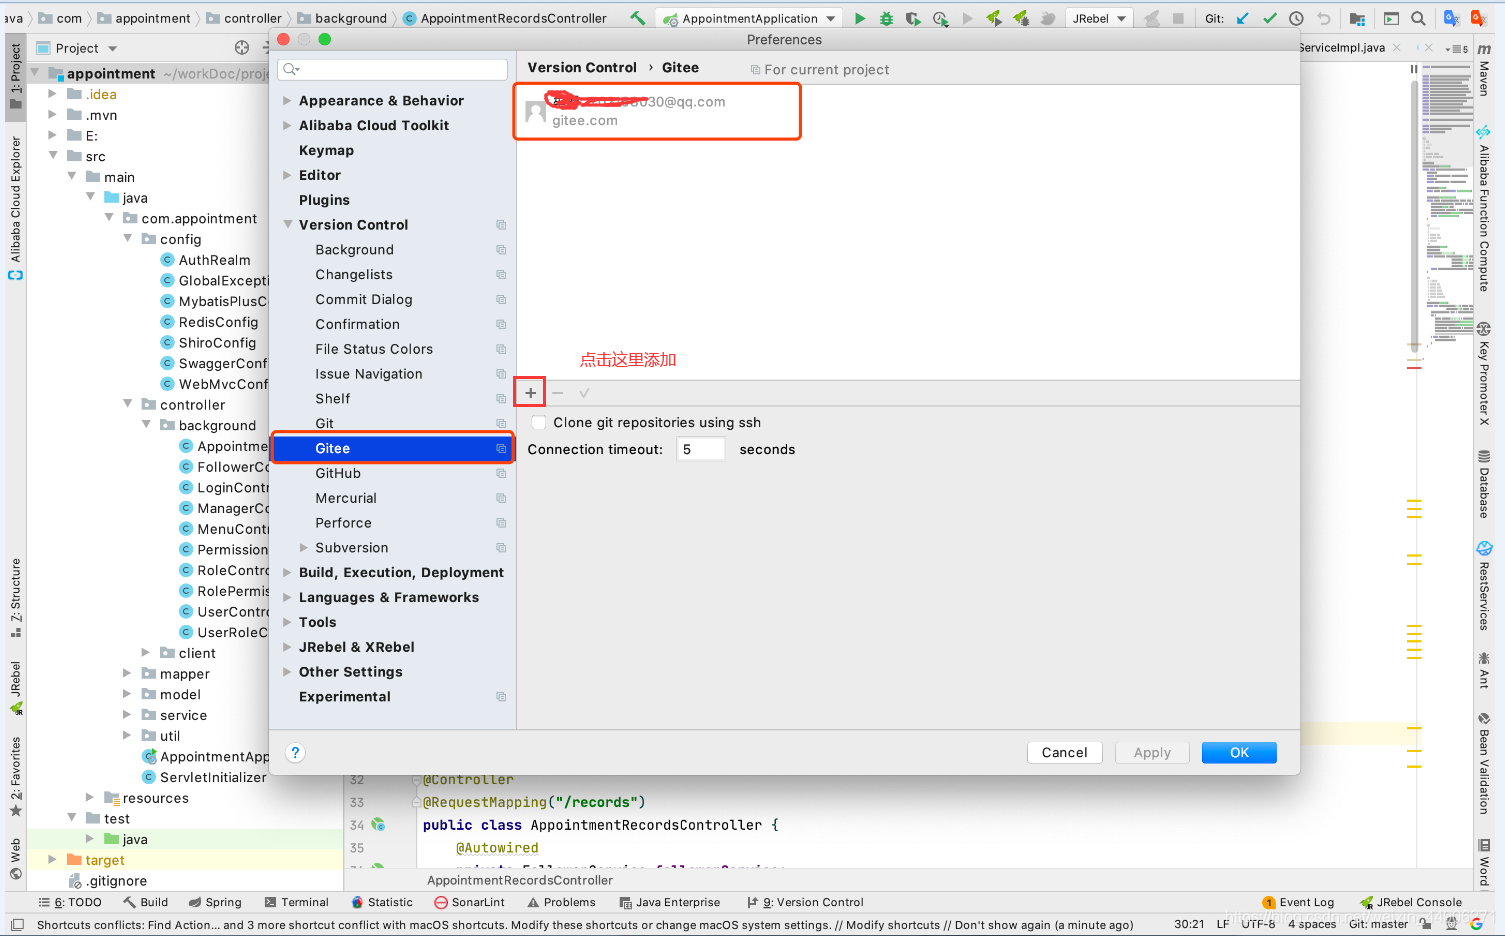Open the JRebel dropdown in toolbar
Image resolution: width=1505 pixels, height=936 pixels.
(1099, 18)
